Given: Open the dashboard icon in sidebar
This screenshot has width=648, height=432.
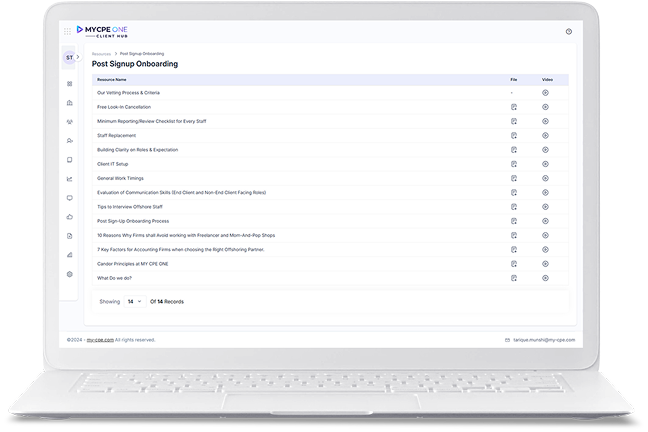Looking at the screenshot, I should click(x=70, y=84).
